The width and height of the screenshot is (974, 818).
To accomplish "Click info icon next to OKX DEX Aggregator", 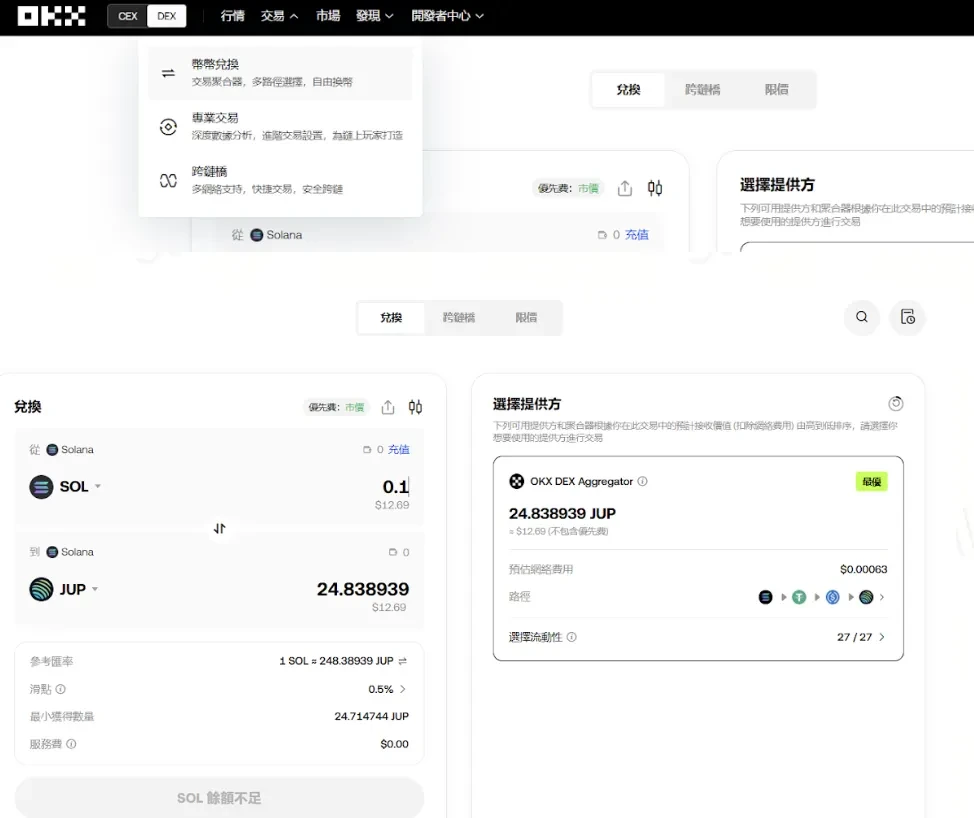I will coord(643,481).
